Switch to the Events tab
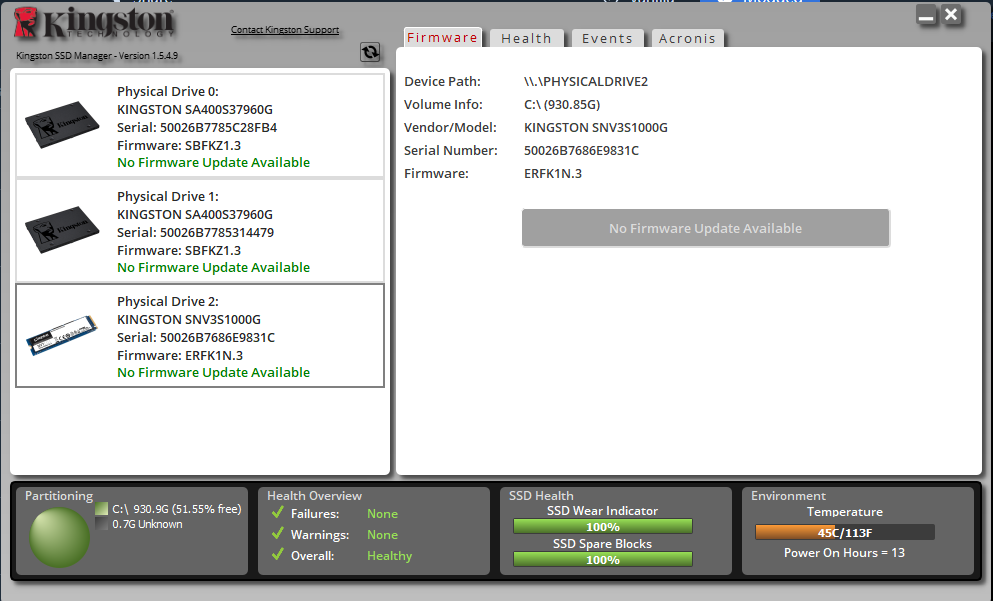The image size is (993, 601). point(607,38)
